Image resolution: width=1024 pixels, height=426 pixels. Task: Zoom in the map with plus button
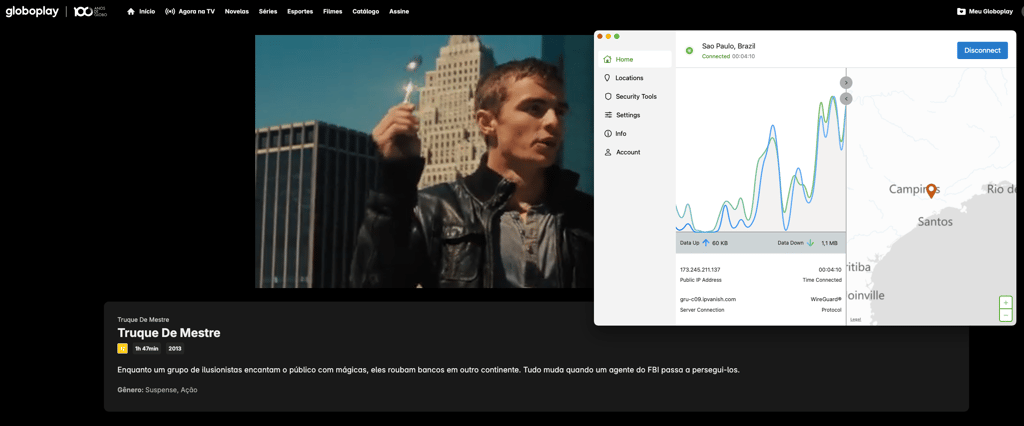[1006, 303]
